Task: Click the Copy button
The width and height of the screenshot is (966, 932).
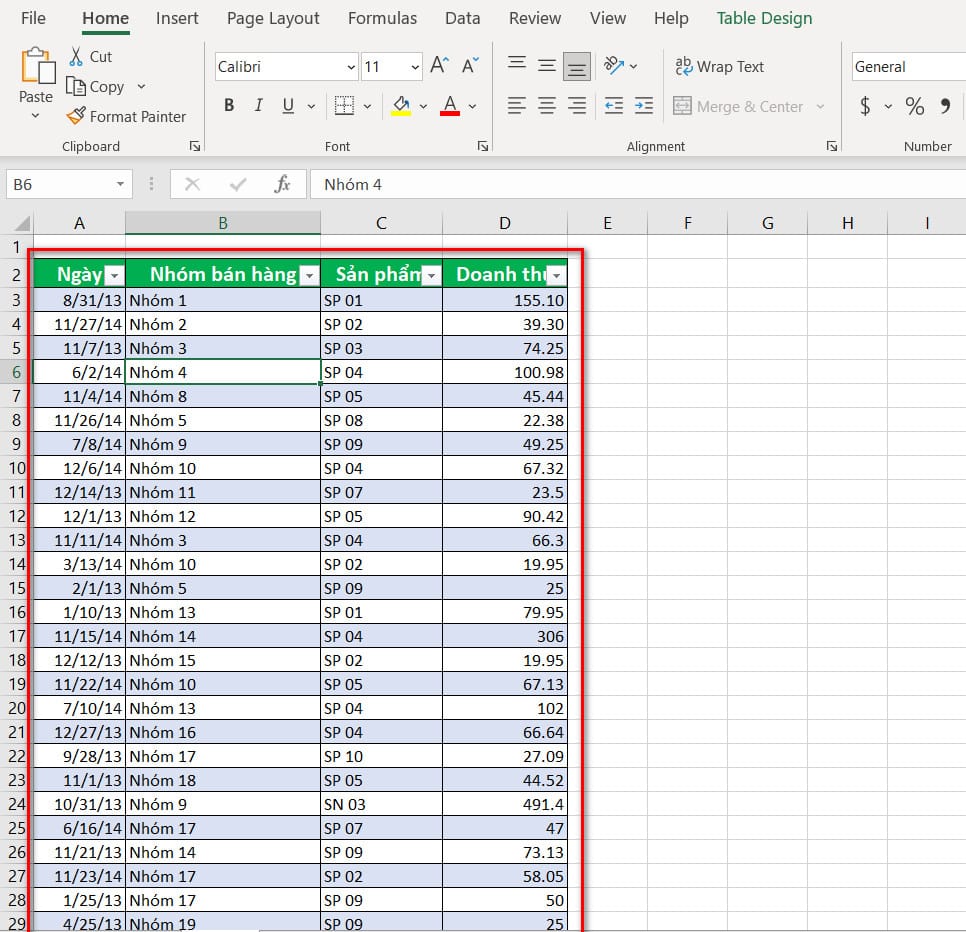Action: [96, 87]
